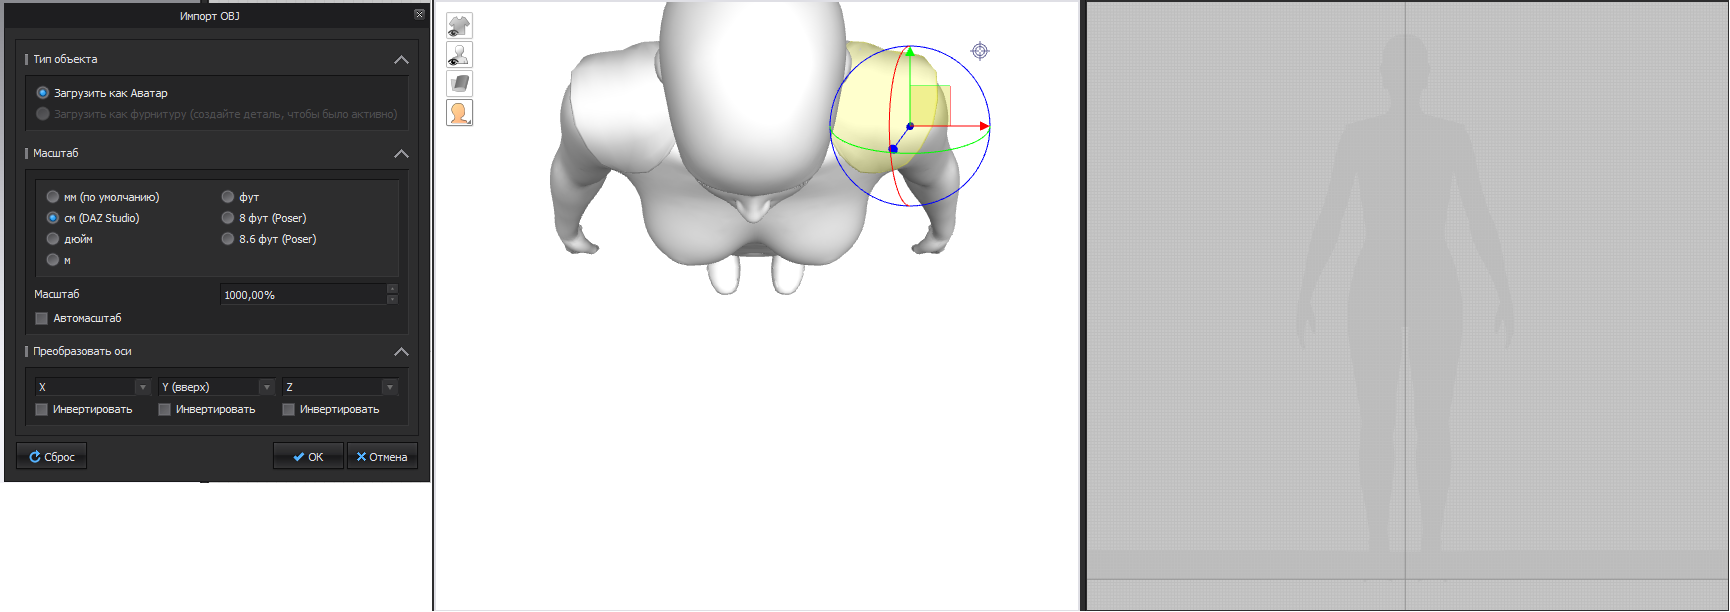
Task: Collapse the Преобразовать оси section
Action: click(x=401, y=352)
